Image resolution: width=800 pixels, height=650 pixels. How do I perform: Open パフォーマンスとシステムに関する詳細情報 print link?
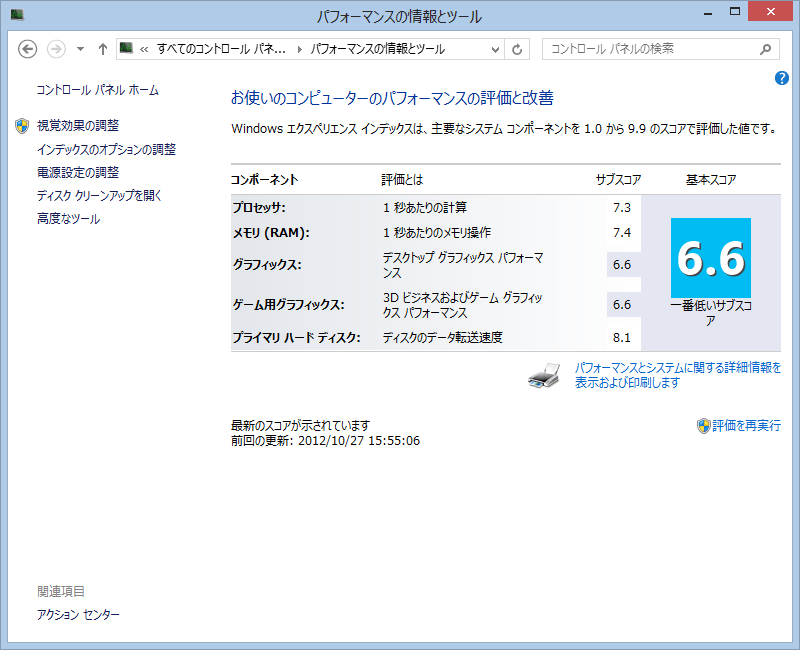tap(678, 375)
